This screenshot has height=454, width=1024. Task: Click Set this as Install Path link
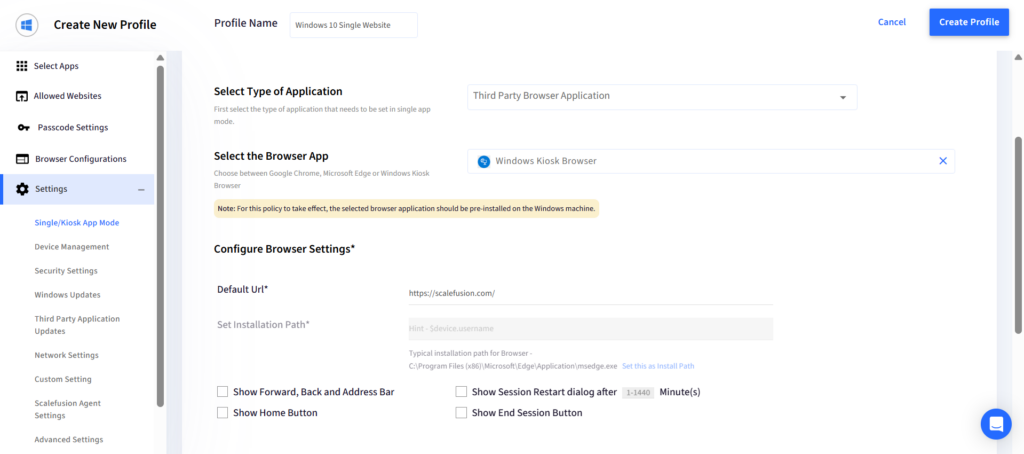point(658,366)
